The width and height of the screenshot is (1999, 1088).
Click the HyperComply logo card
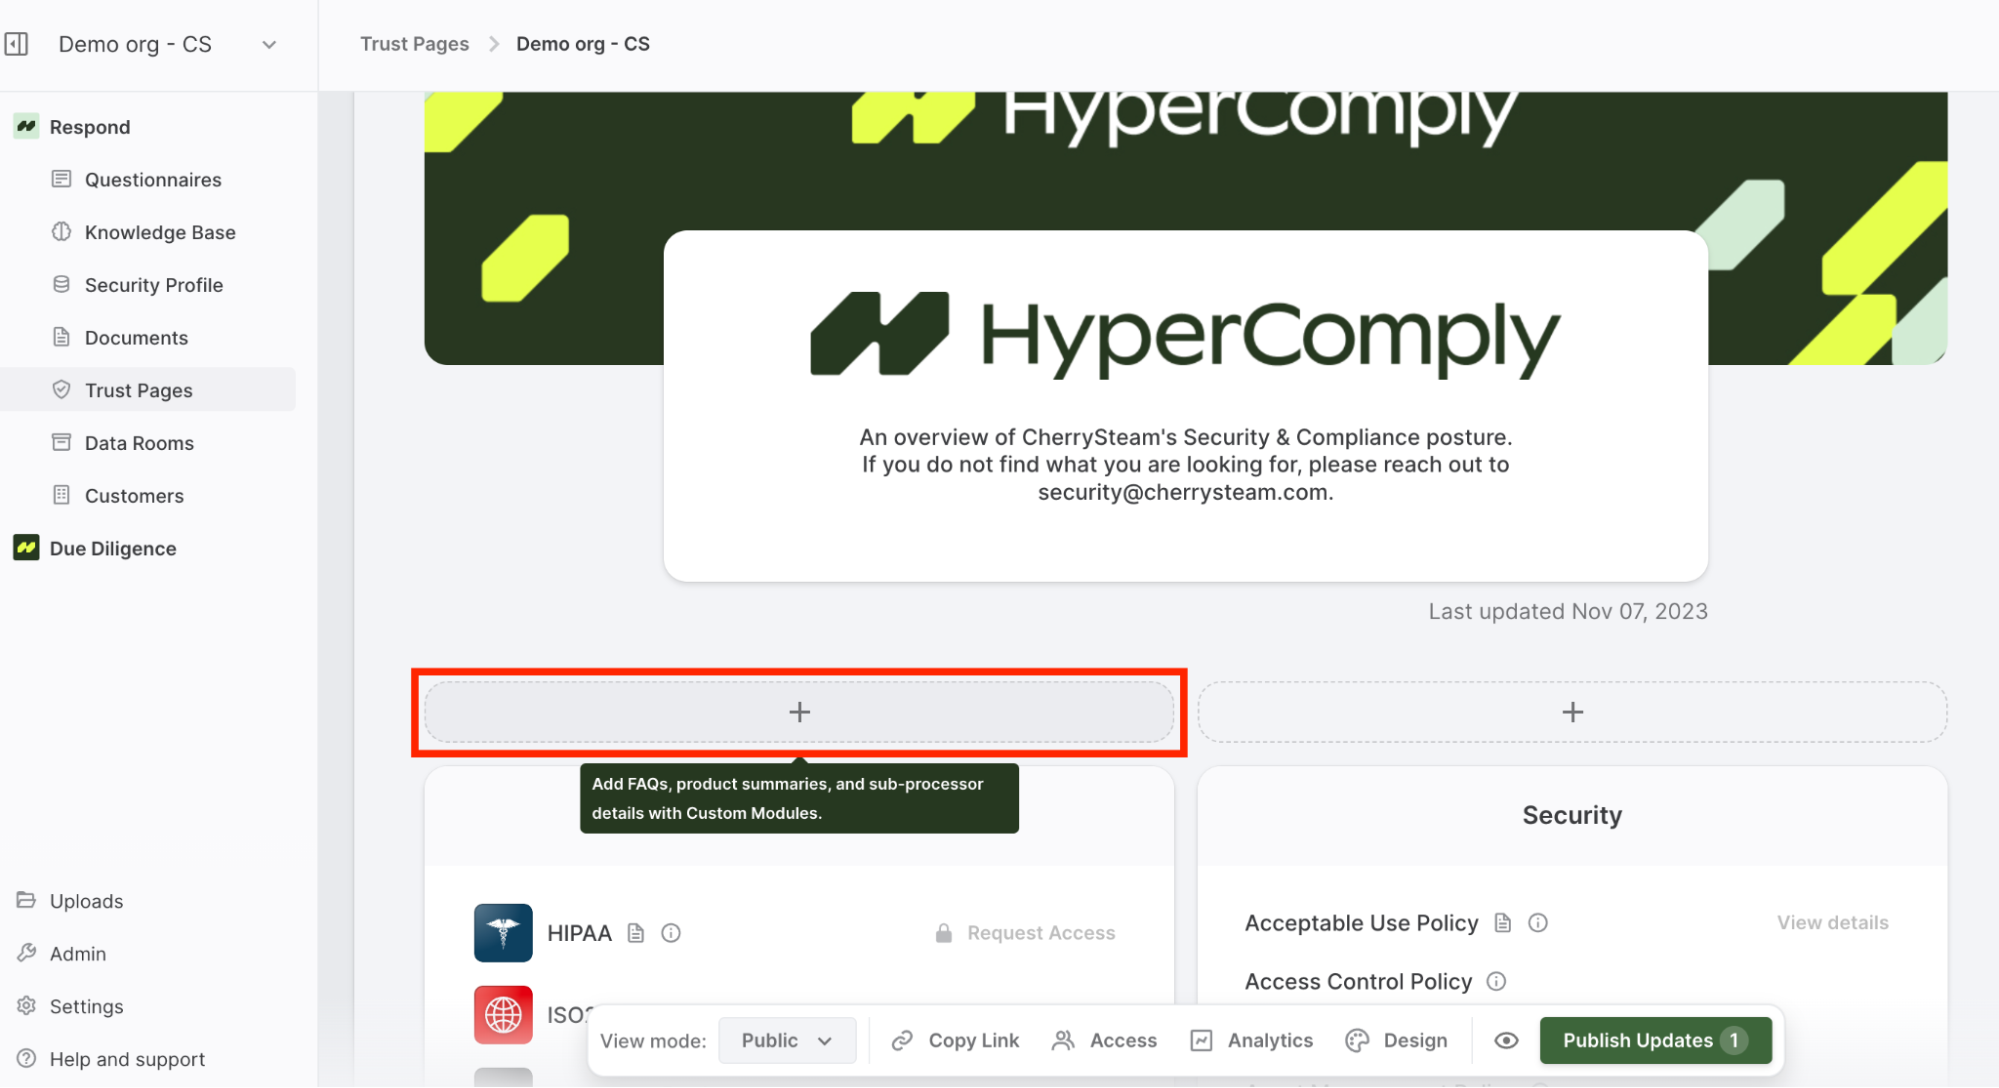1185,406
